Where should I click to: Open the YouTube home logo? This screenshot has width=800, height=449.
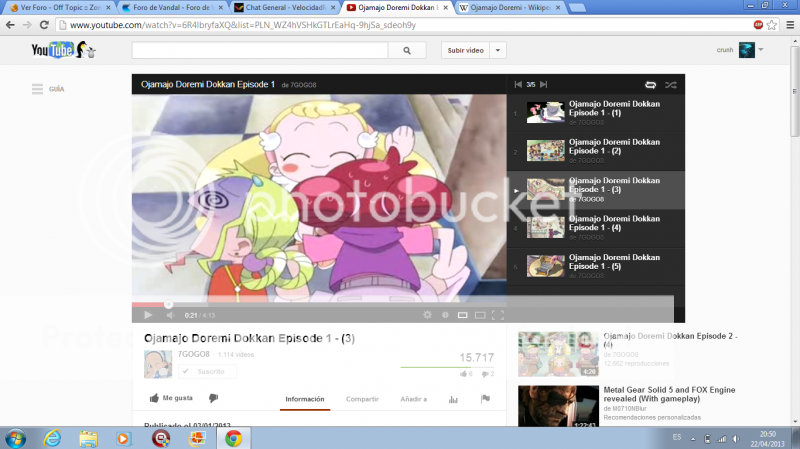point(64,50)
